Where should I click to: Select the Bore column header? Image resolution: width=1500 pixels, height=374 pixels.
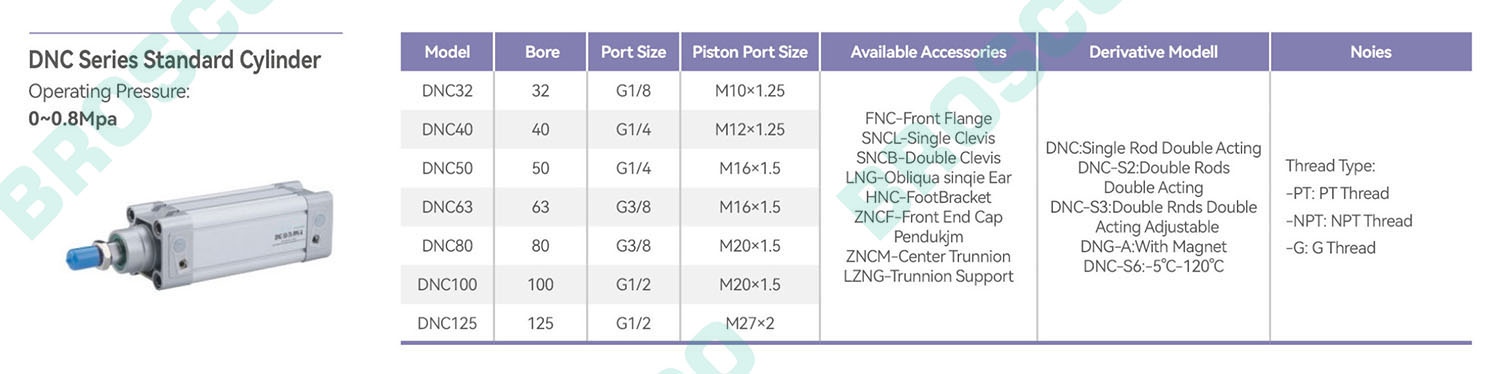[x=542, y=52]
